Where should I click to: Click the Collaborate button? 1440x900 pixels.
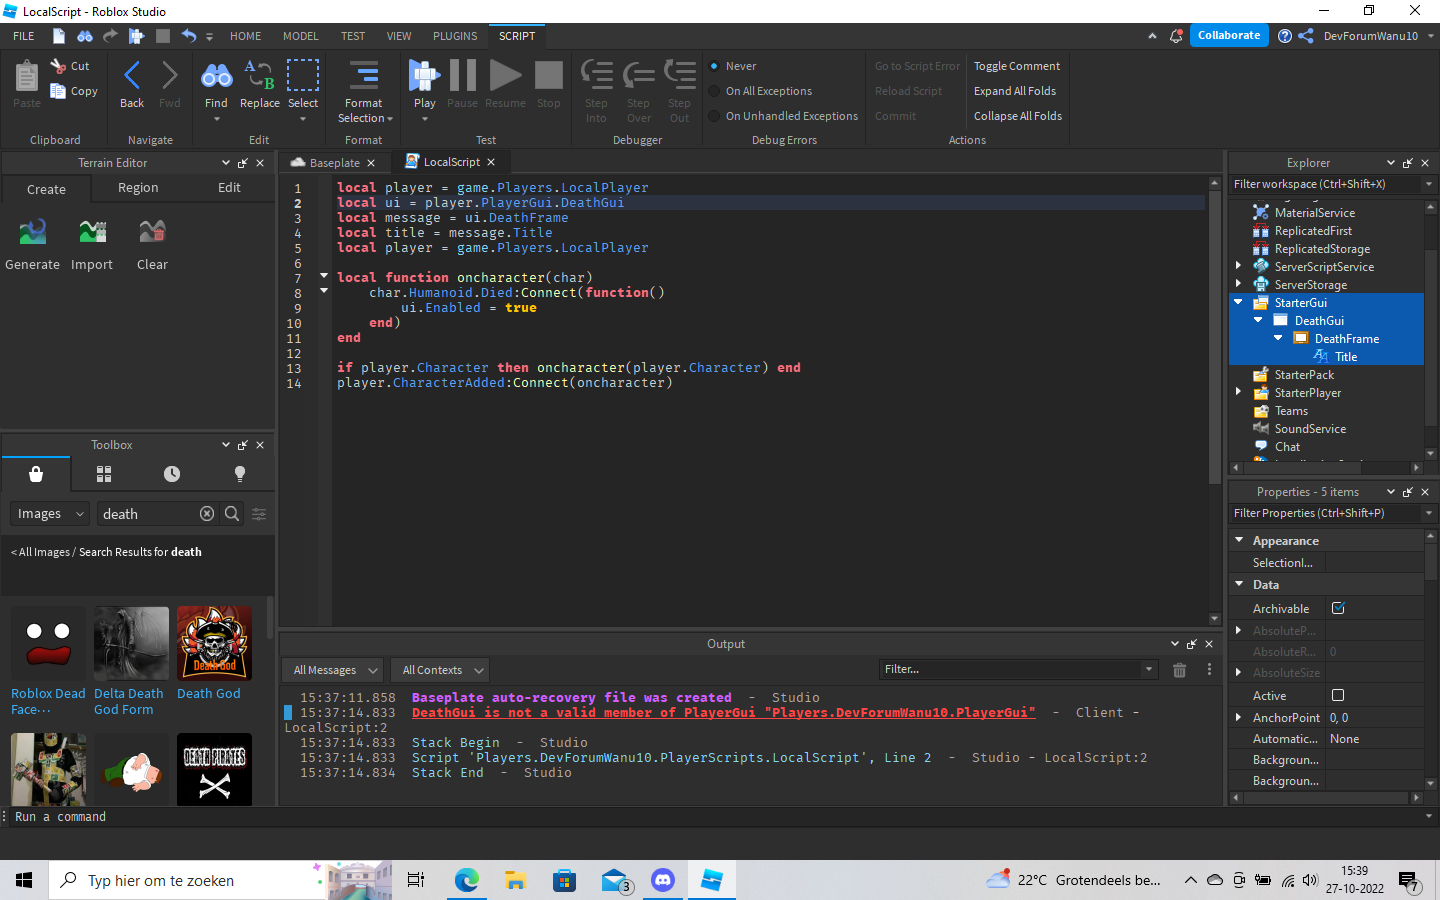click(1229, 36)
